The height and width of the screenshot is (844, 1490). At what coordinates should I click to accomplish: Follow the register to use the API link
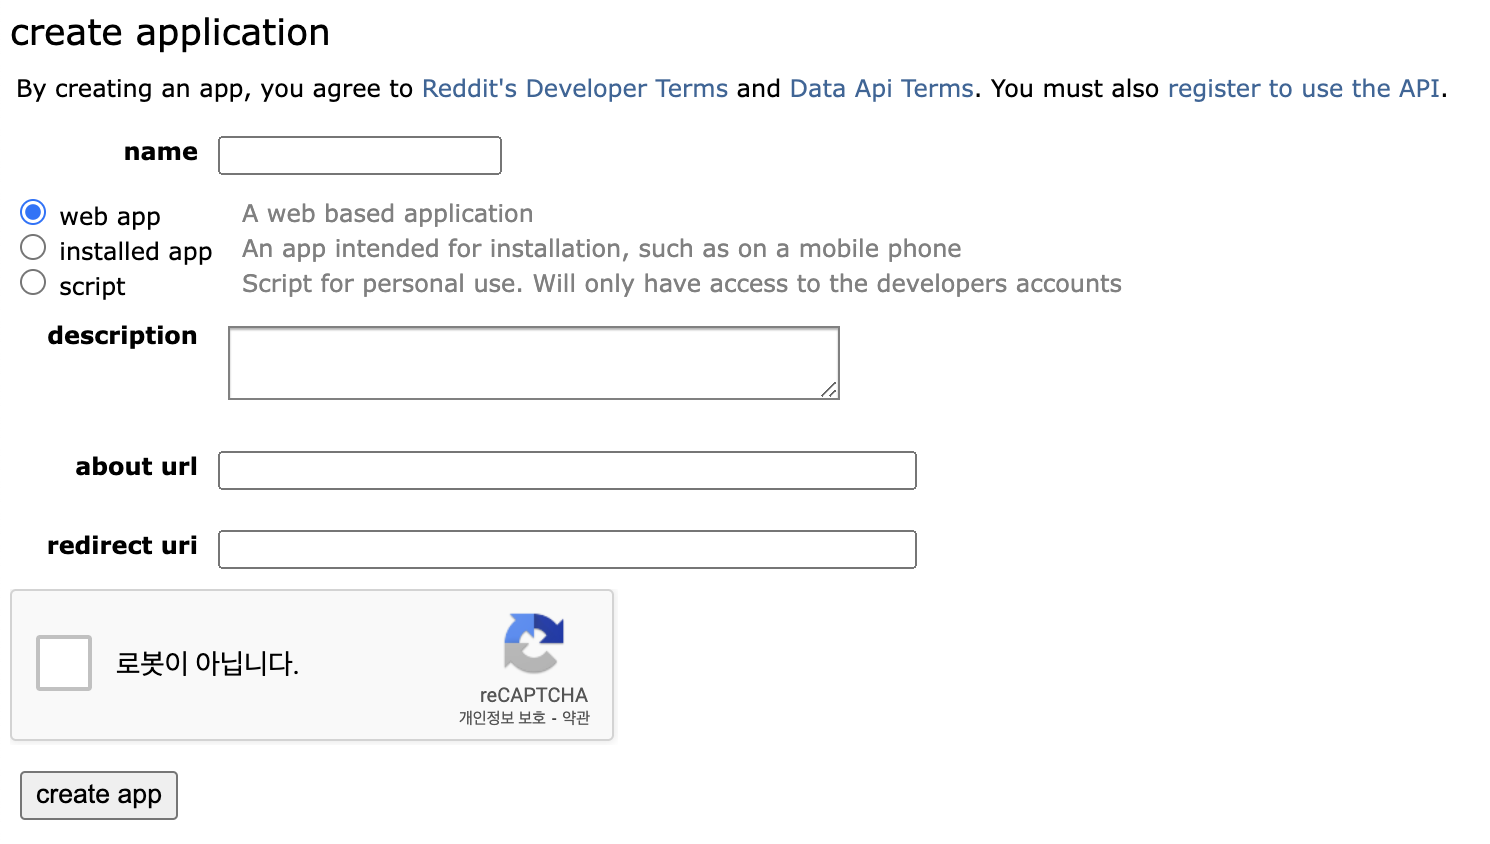tap(1303, 89)
